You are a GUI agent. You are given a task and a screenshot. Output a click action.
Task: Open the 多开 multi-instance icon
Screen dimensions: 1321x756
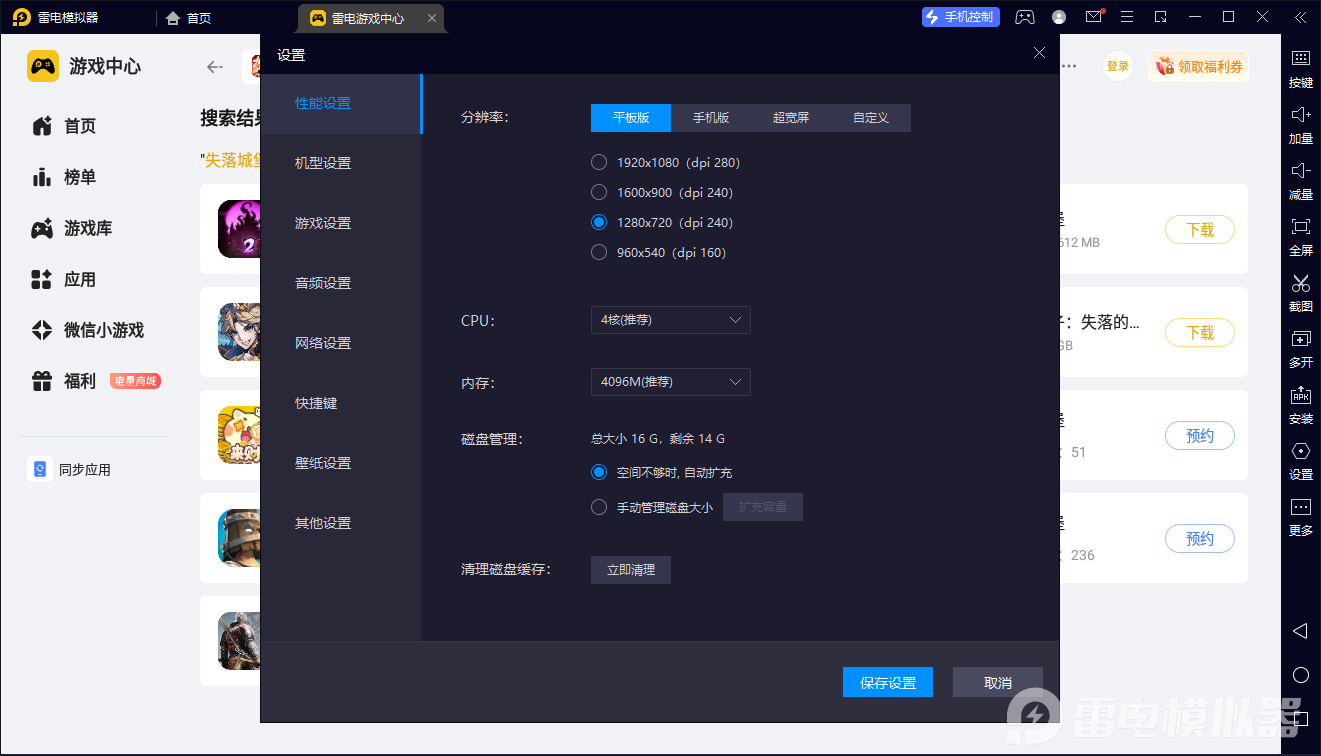(x=1300, y=340)
